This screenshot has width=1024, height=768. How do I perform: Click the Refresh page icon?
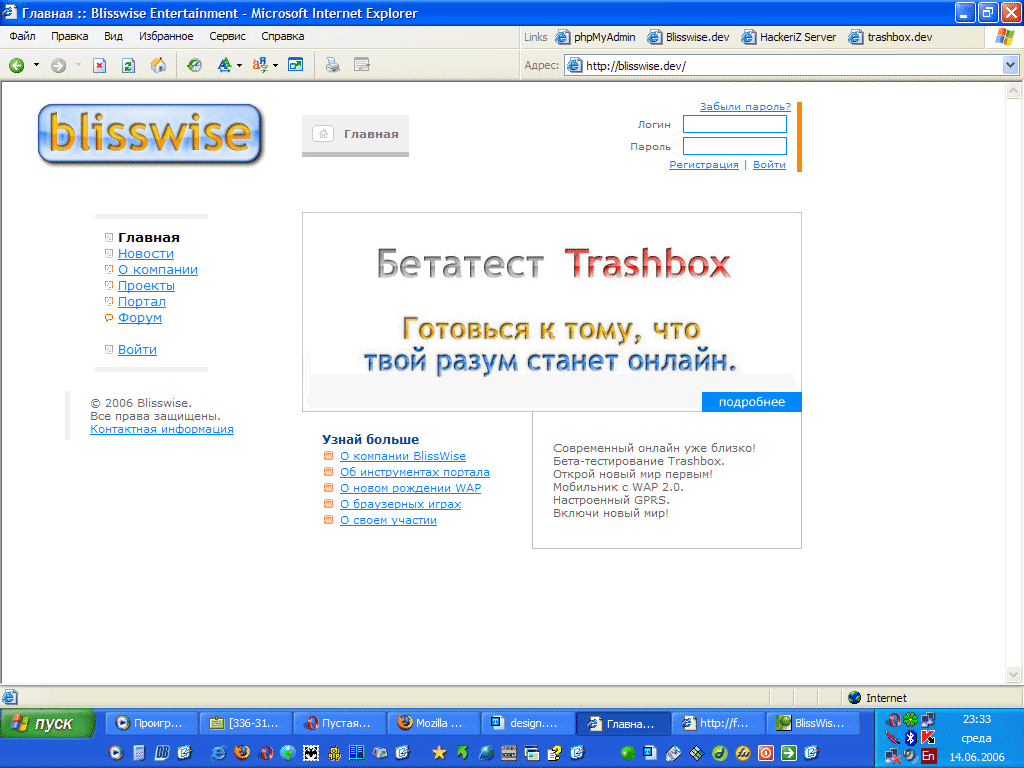(x=129, y=65)
